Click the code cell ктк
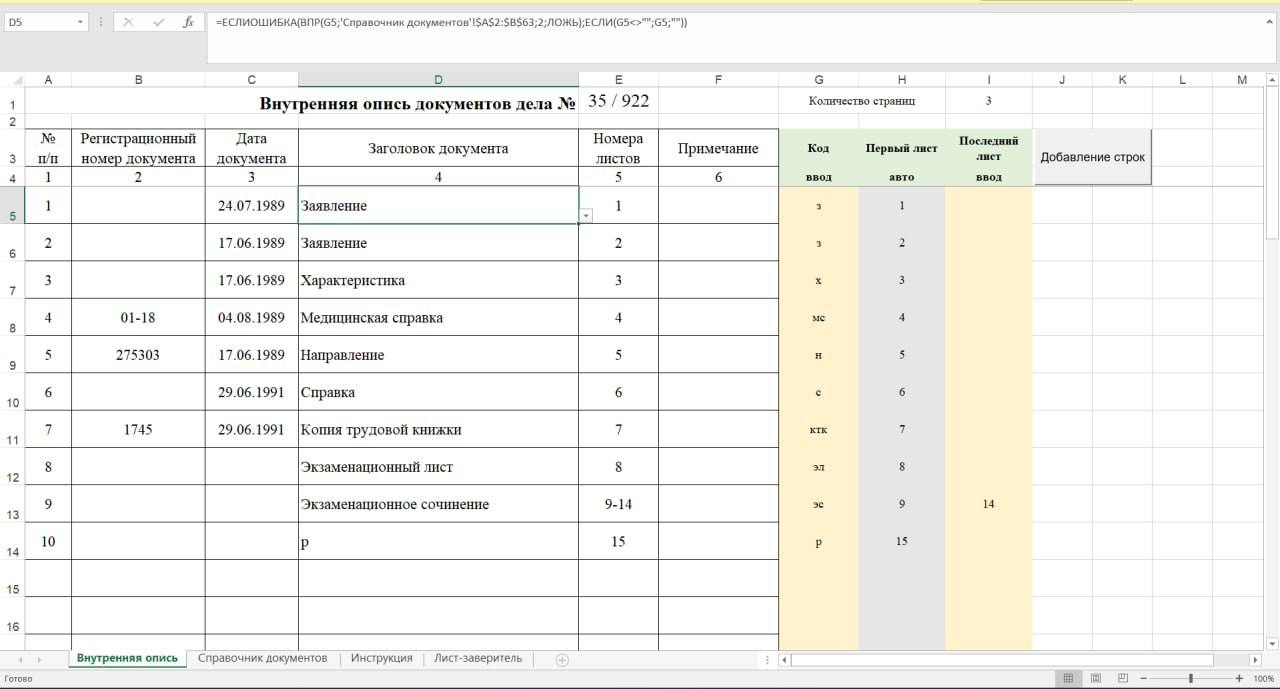This screenshot has width=1280, height=689. tap(819, 430)
